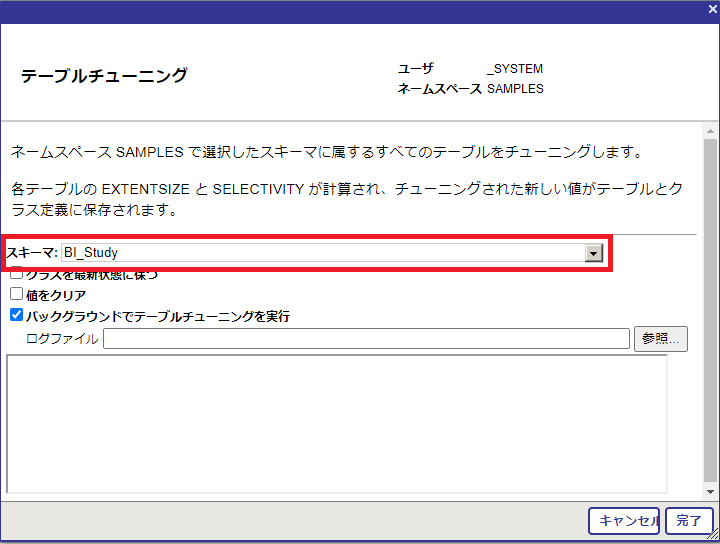The height and width of the screenshot is (544, 720).
Task: Enable the クラスを最新状態に保つ checkbox
Action: [16, 275]
